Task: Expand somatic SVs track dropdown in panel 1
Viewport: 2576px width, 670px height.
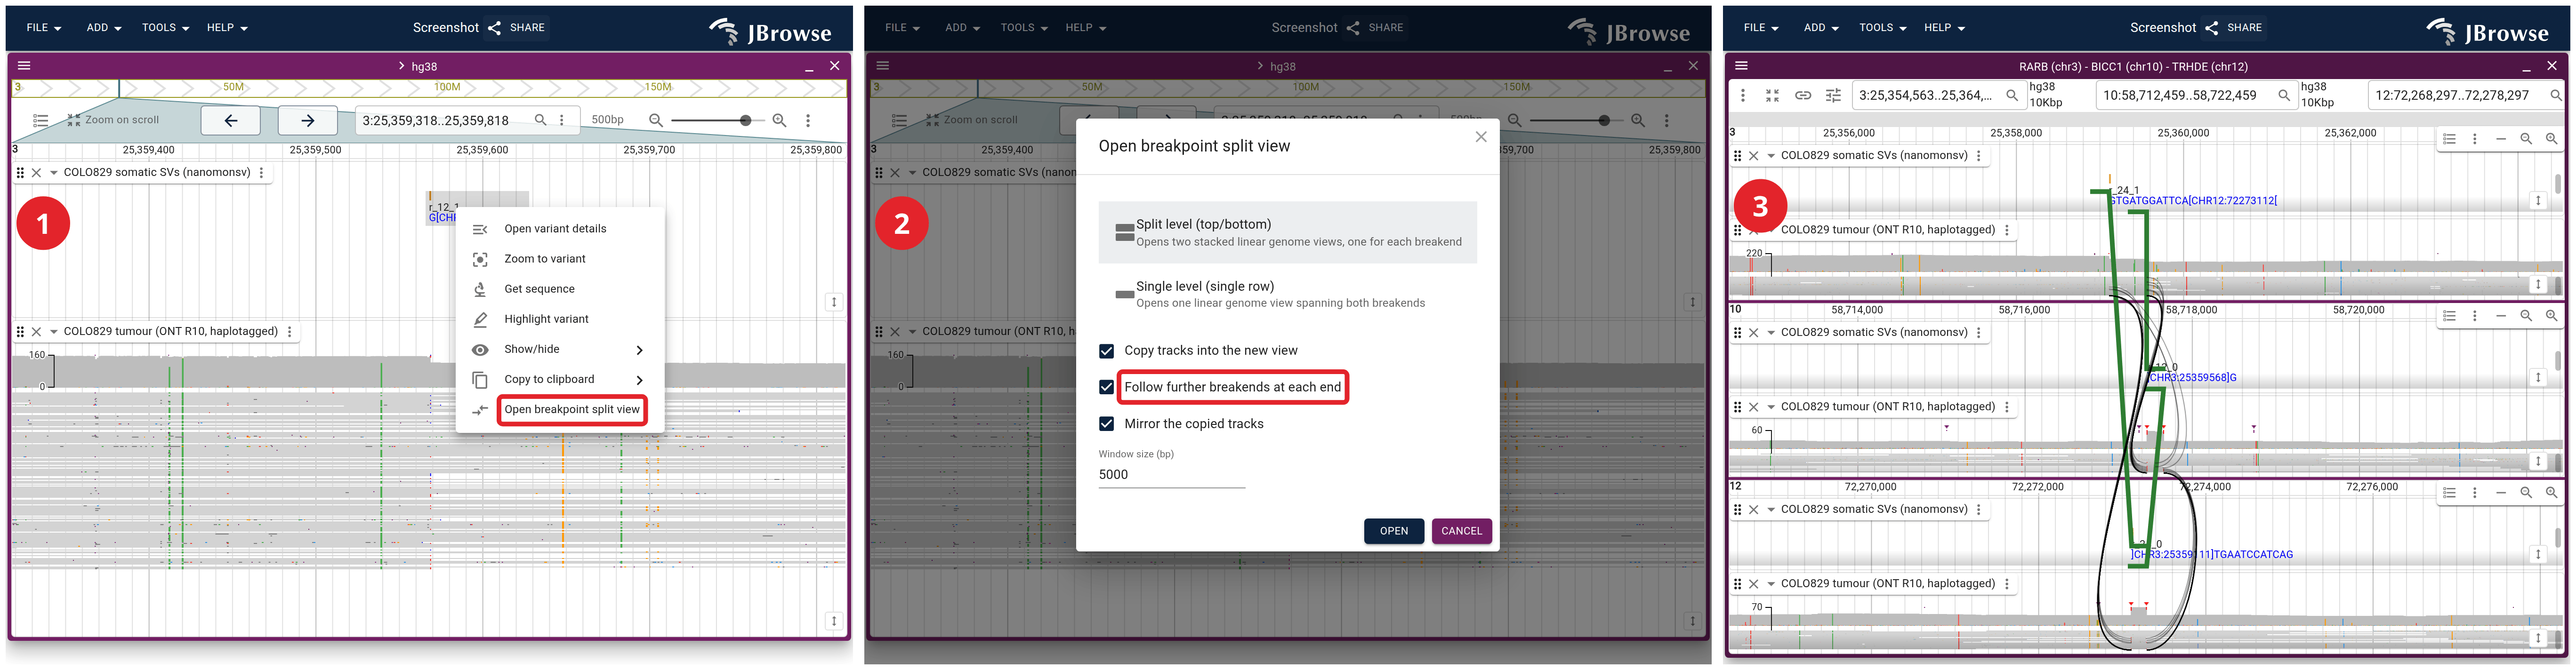Action: (x=54, y=173)
